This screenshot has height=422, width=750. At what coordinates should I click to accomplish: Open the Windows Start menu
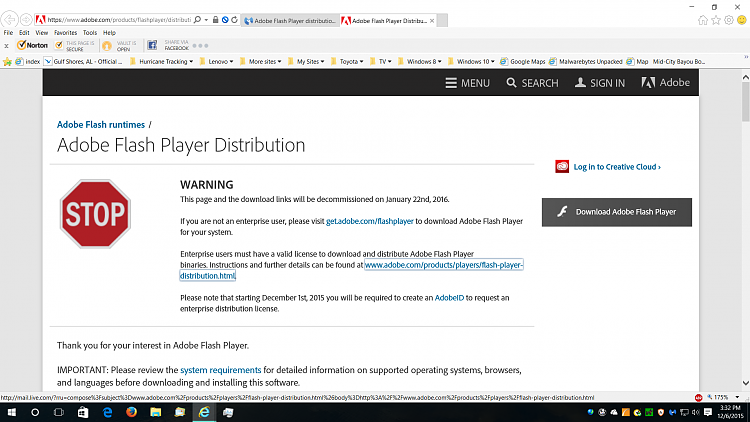pyautogui.click(x=11, y=412)
